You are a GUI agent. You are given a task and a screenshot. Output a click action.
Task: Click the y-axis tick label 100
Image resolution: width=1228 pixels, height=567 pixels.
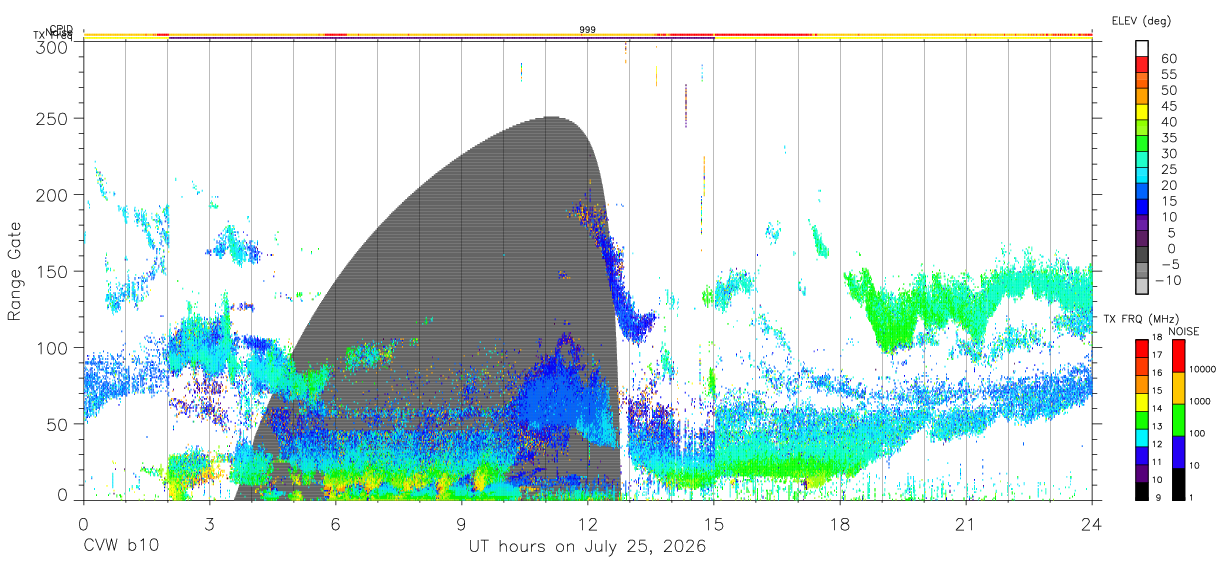[51, 347]
